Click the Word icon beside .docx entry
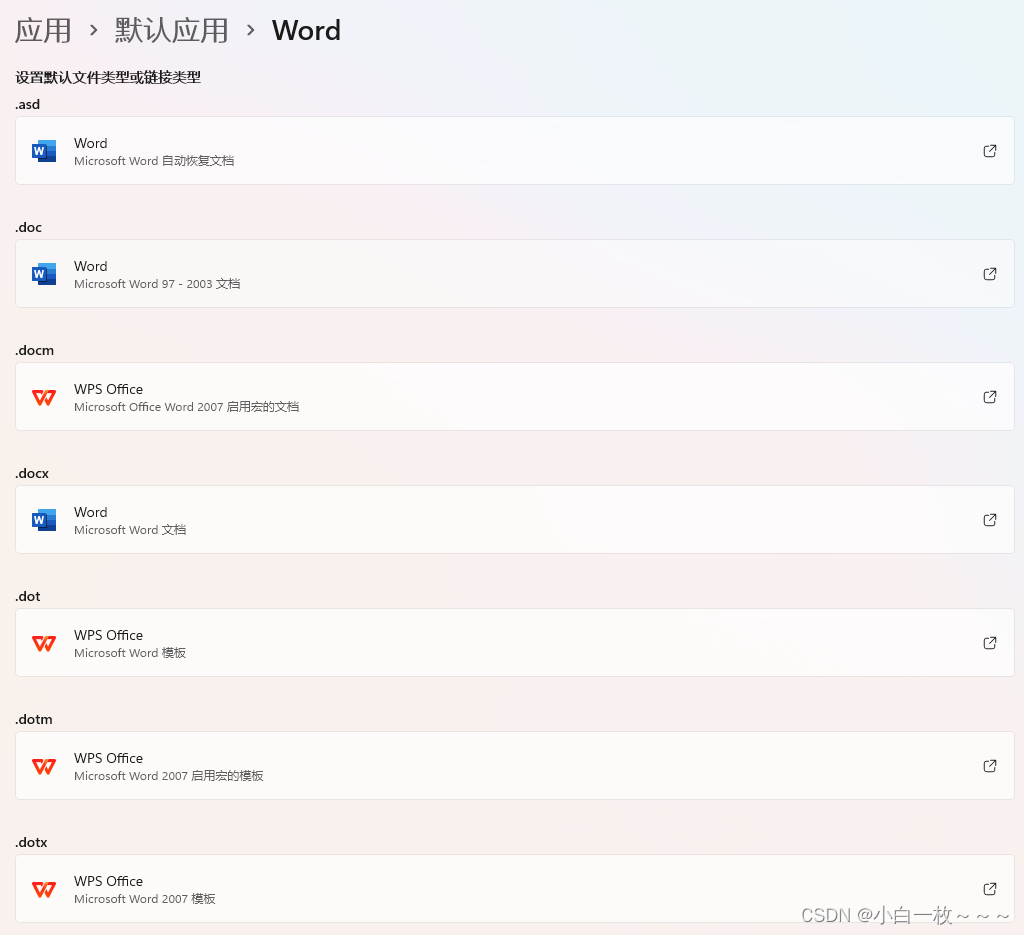 click(x=44, y=519)
